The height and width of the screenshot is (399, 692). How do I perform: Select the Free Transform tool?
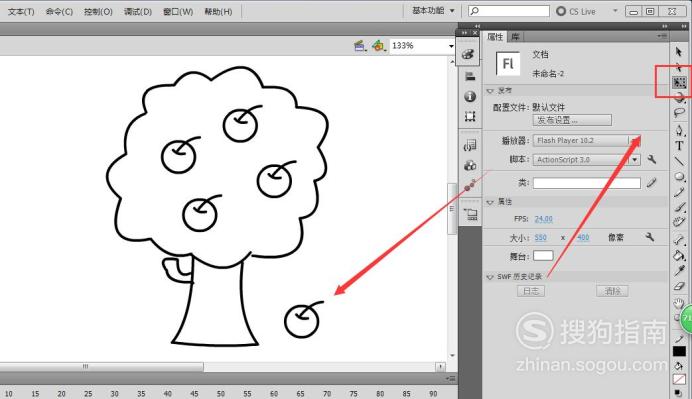pos(679,83)
